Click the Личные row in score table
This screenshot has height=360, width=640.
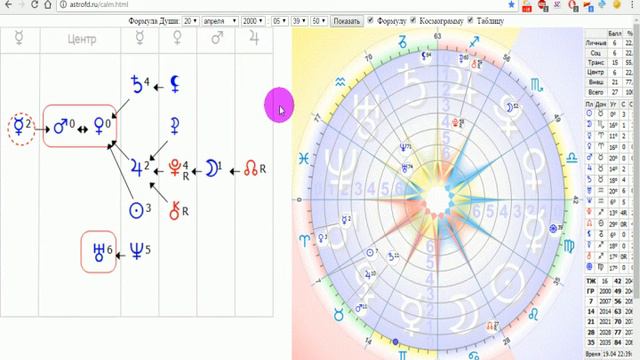[x=609, y=43]
